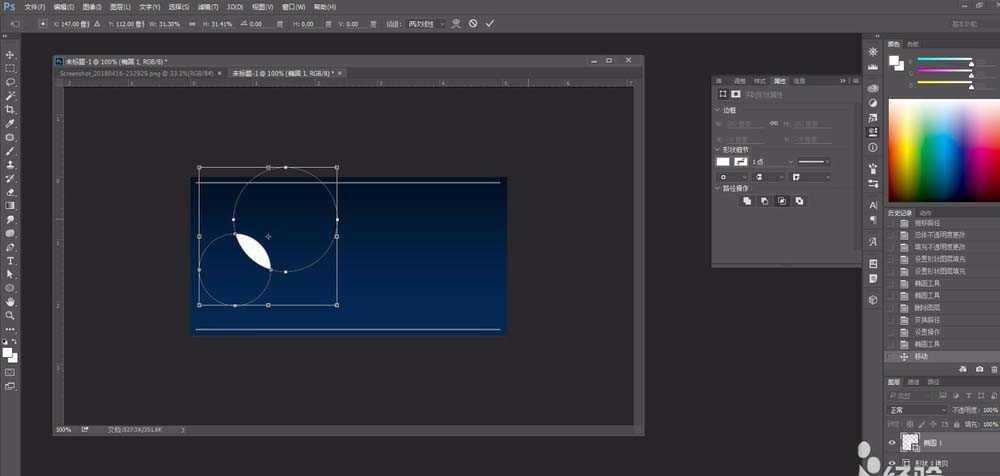Commit transform with the checkmark icon
1000x476 pixels.
[x=490, y=22]
